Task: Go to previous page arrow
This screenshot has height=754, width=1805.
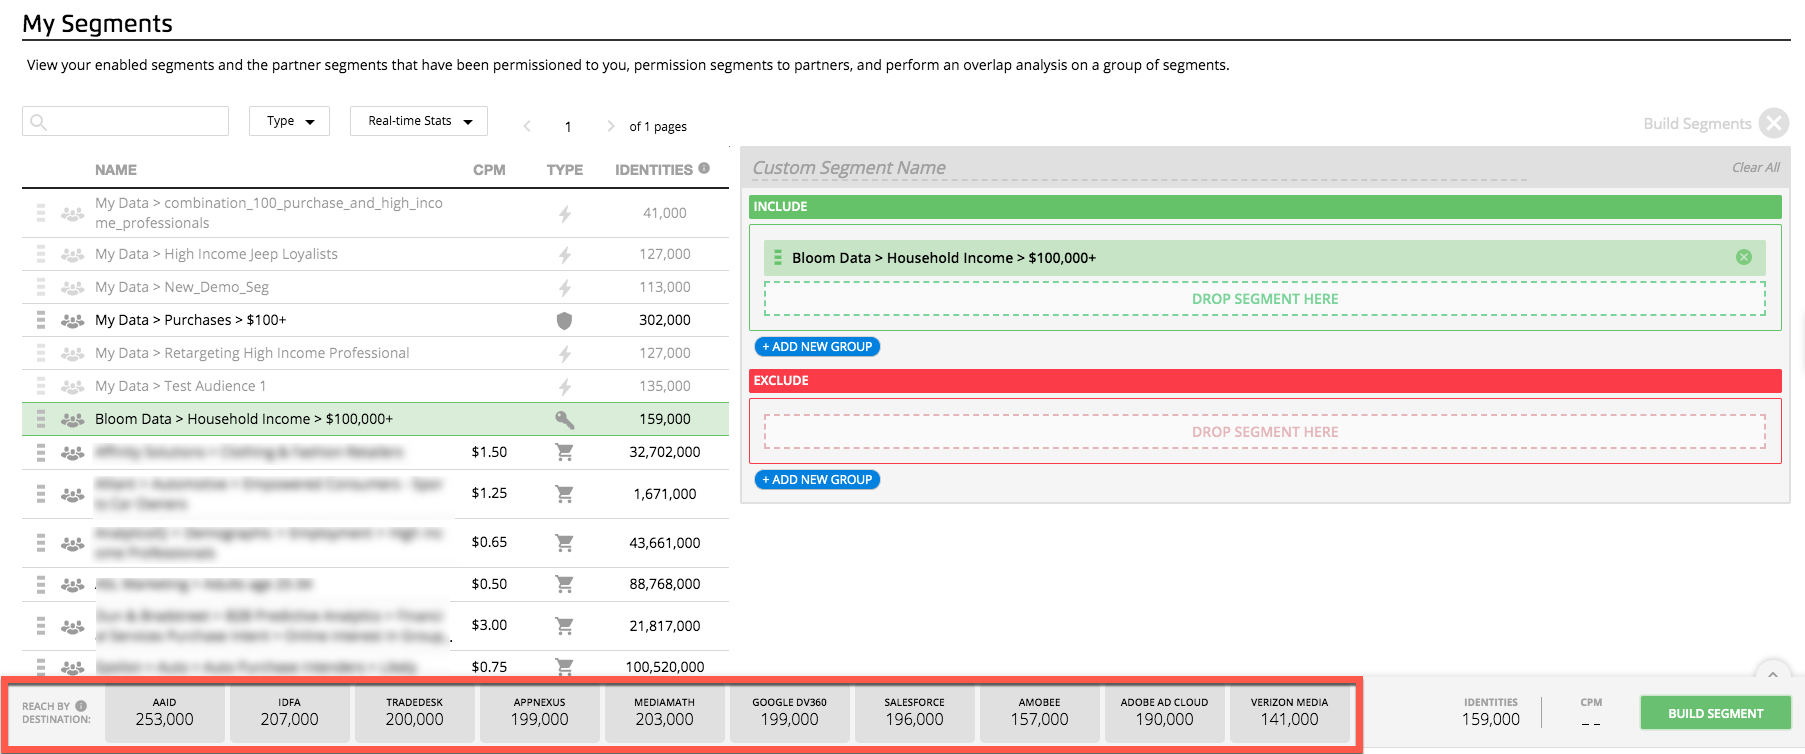Action: pyautogui.click(x=527, y=126)
